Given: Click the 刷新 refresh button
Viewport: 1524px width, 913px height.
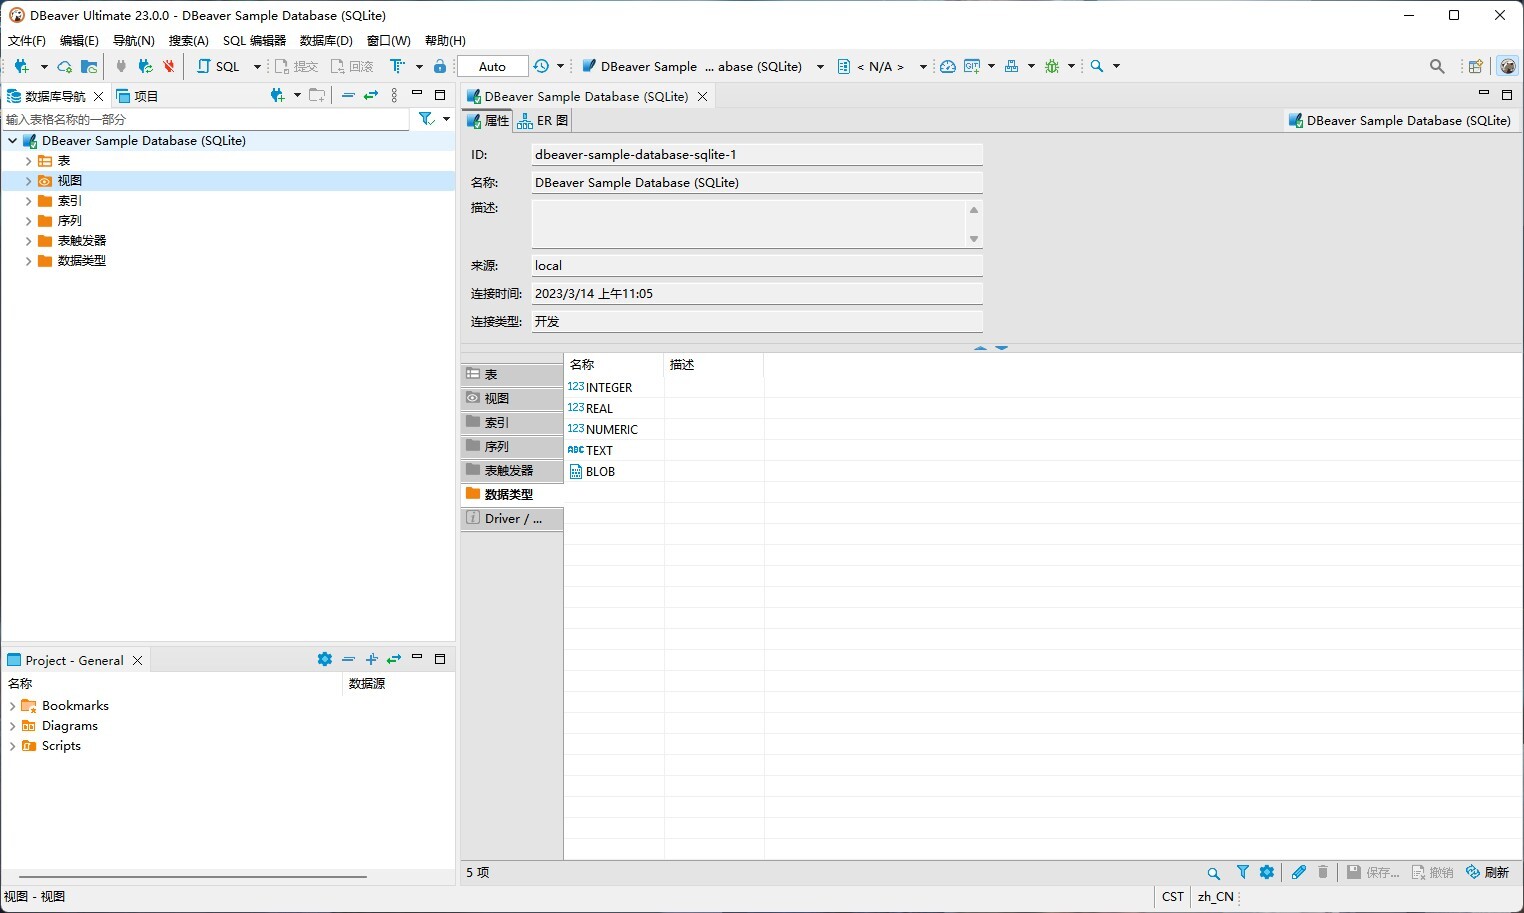Looking at the screenshot, I should coord(1487,872).
